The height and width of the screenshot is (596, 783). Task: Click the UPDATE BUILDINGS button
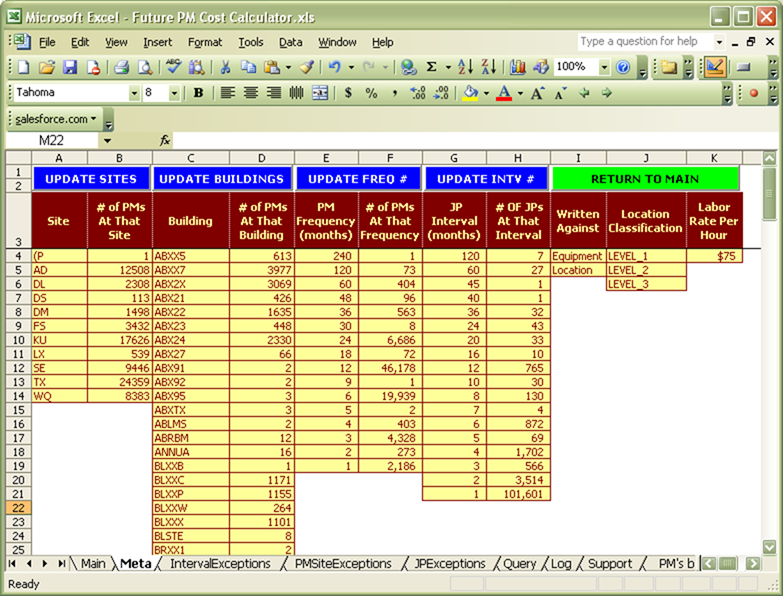[x=222, y=179]
